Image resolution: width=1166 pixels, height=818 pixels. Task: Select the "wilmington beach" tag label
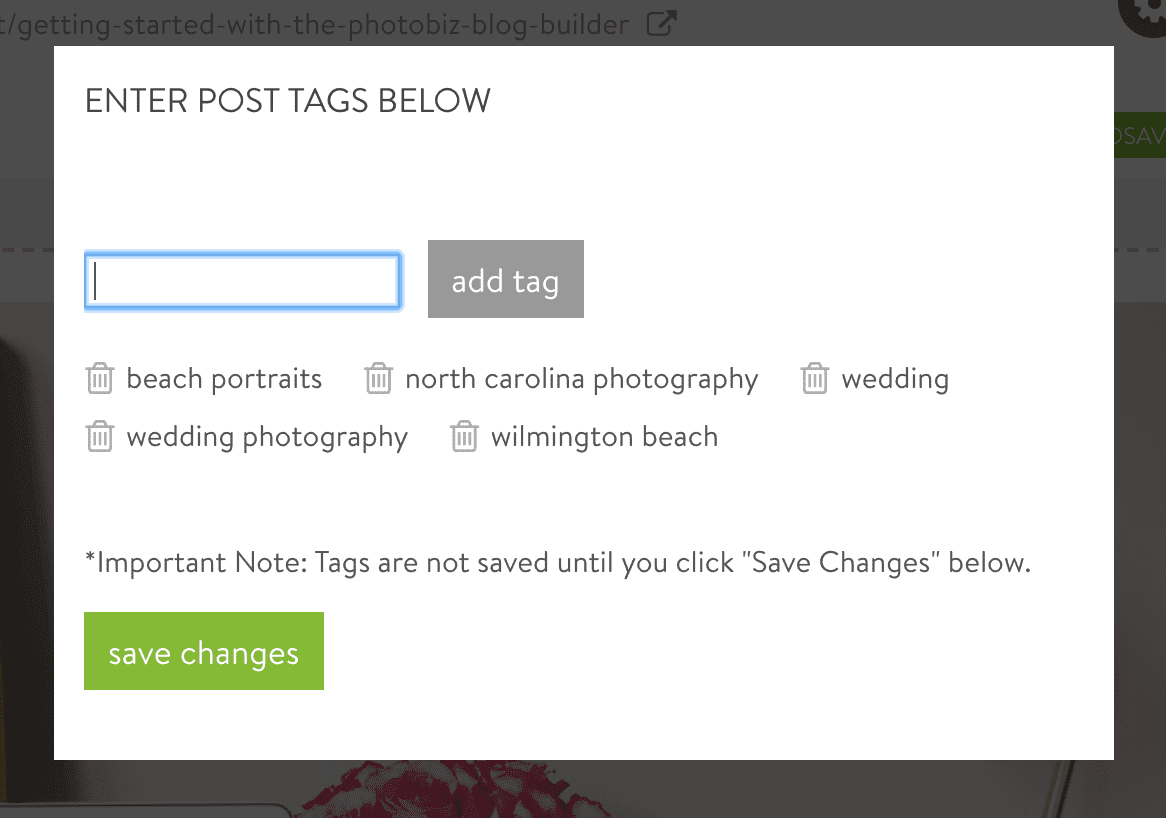coord(603,436)
